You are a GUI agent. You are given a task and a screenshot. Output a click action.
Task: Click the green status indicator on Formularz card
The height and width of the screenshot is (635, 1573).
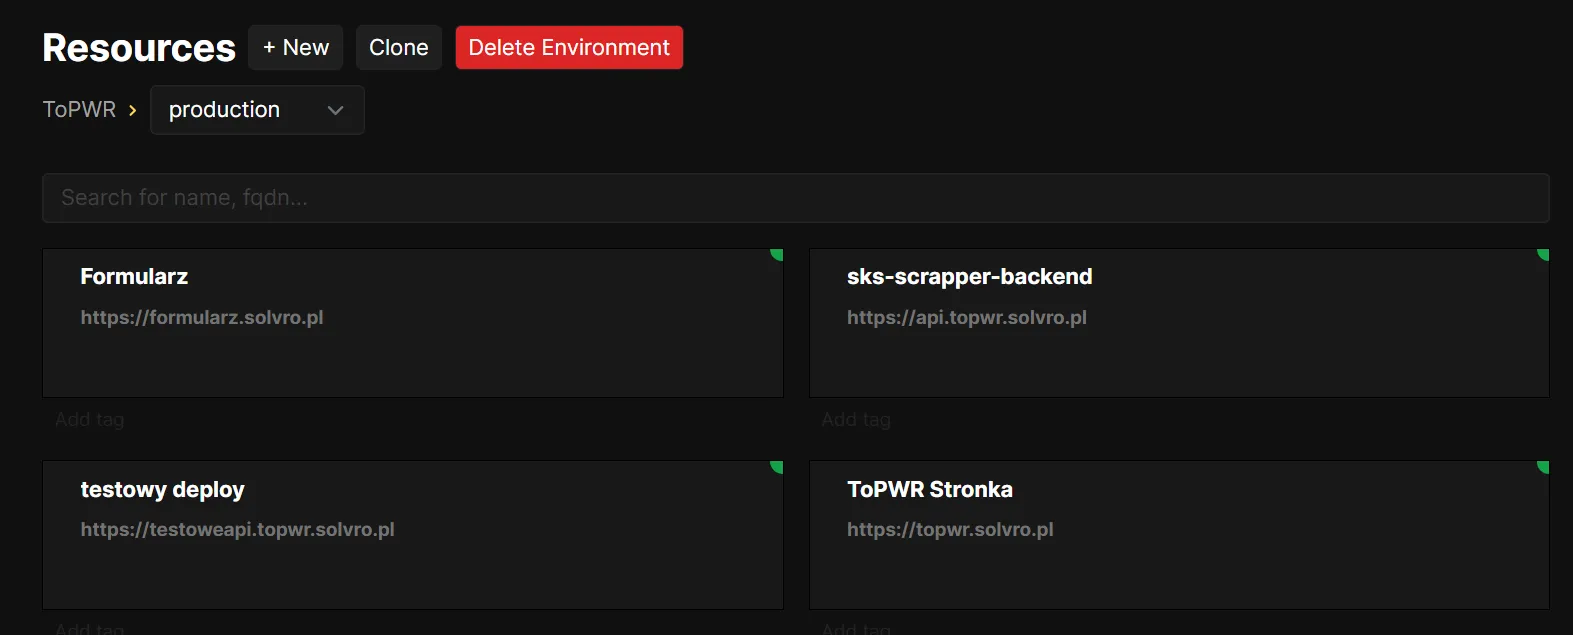777,254
